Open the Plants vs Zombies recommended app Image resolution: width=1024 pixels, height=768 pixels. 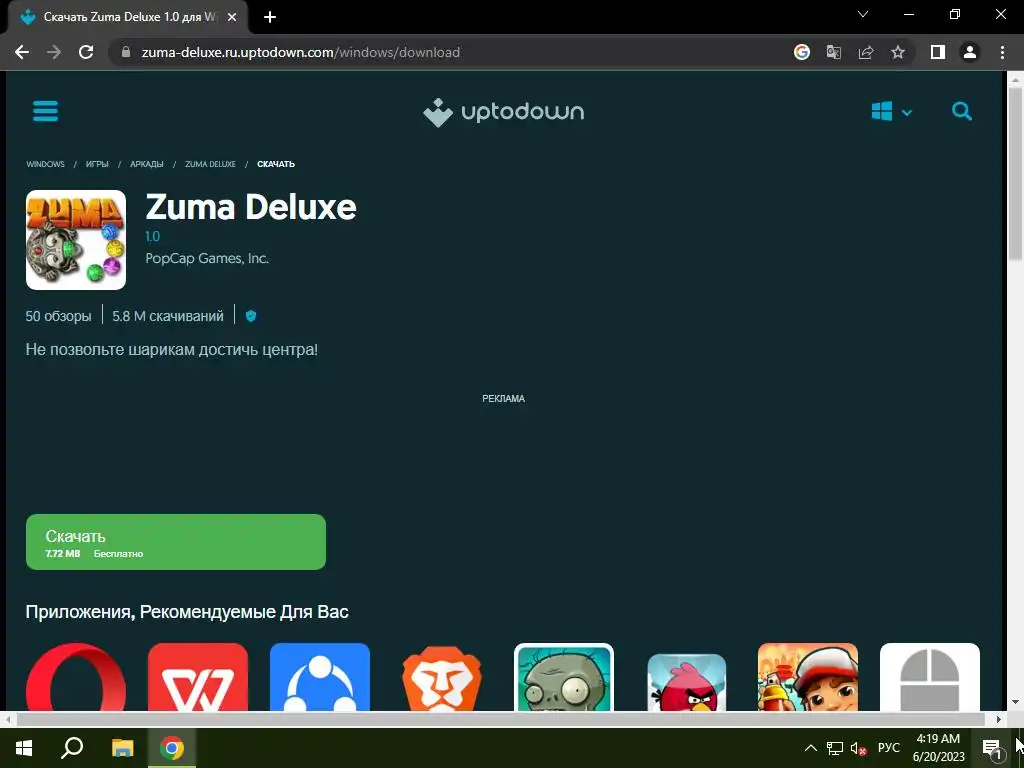click(564, 677)
